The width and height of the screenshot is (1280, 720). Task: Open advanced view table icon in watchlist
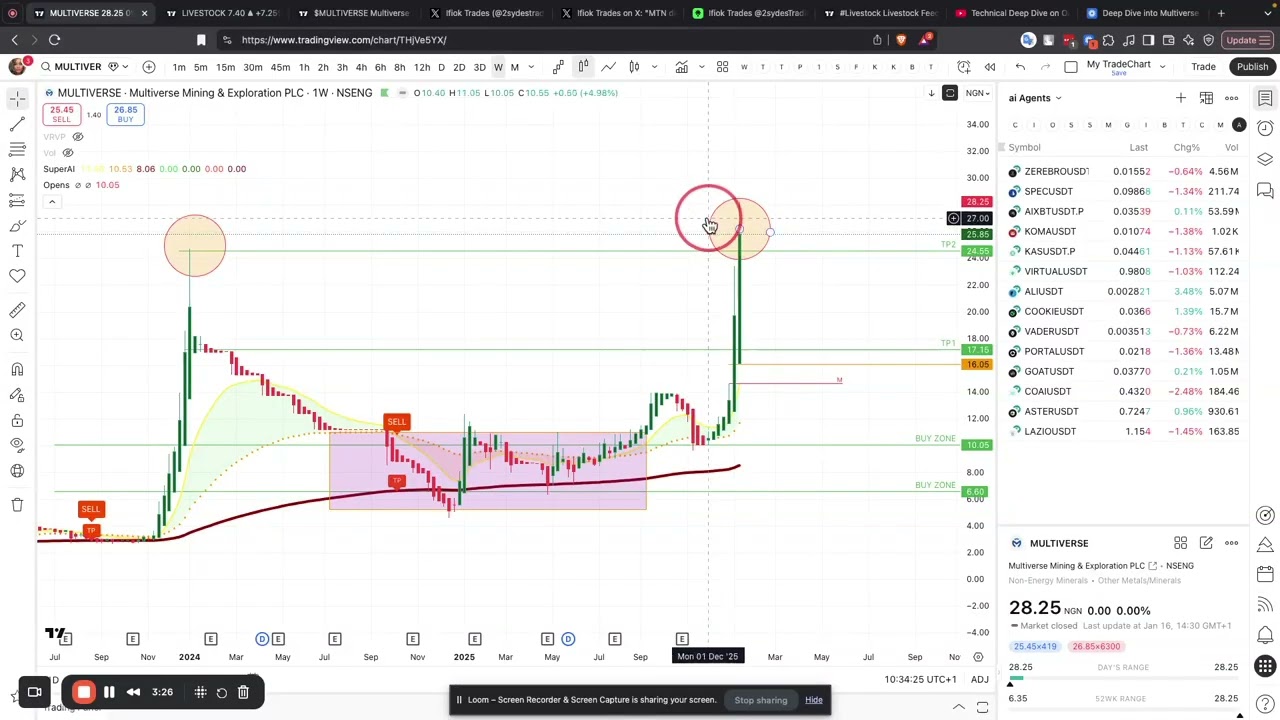[1206, 98]
